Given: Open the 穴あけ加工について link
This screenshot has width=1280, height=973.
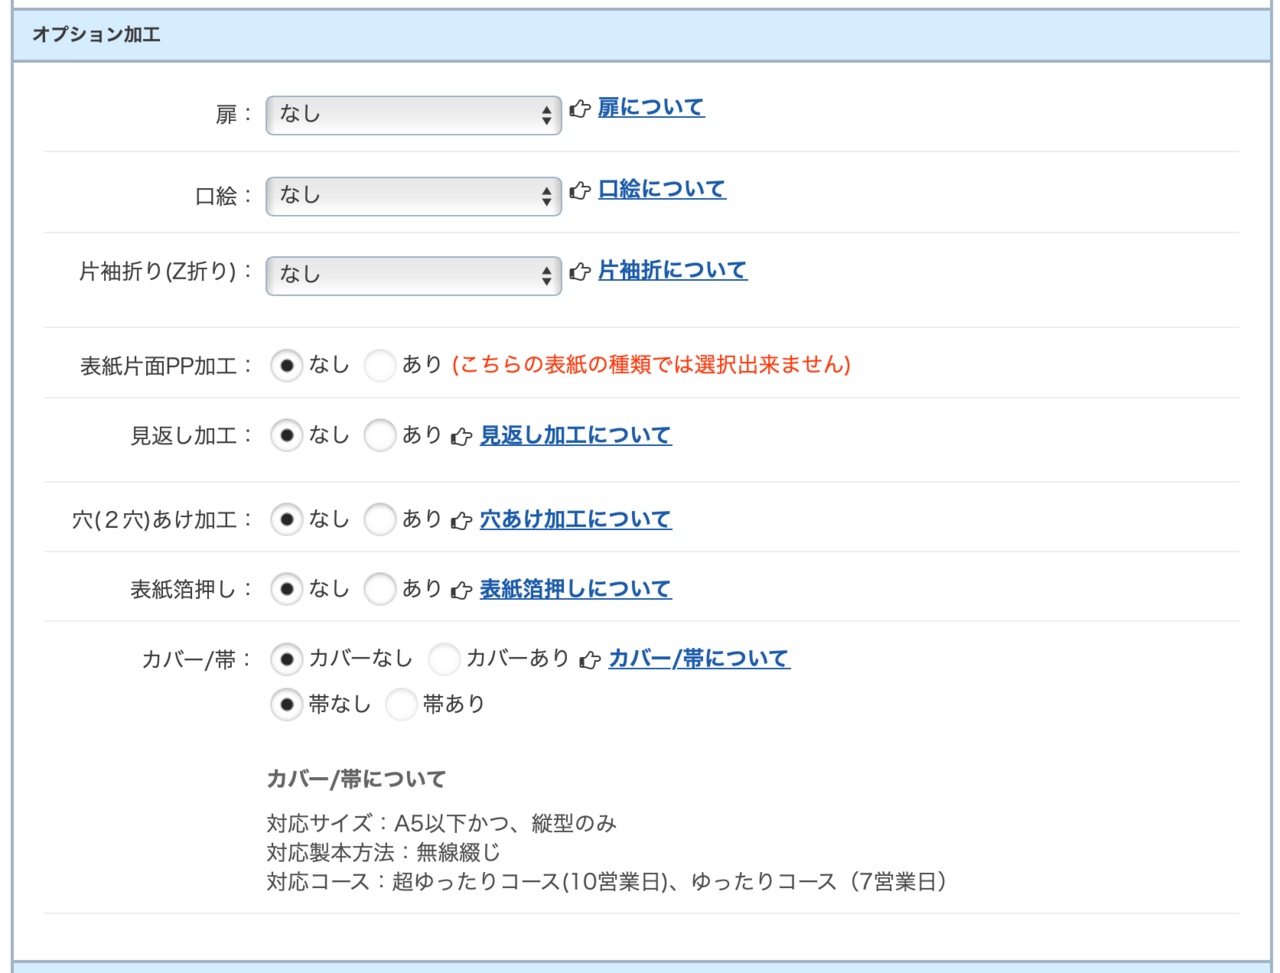Looking at the screenshot, I should [x=577, y=519].
